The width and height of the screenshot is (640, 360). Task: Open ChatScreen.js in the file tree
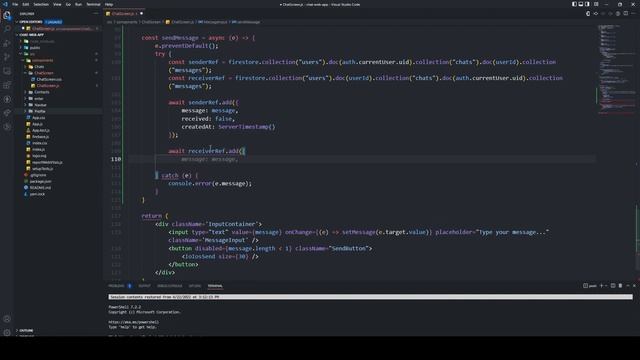48,86
